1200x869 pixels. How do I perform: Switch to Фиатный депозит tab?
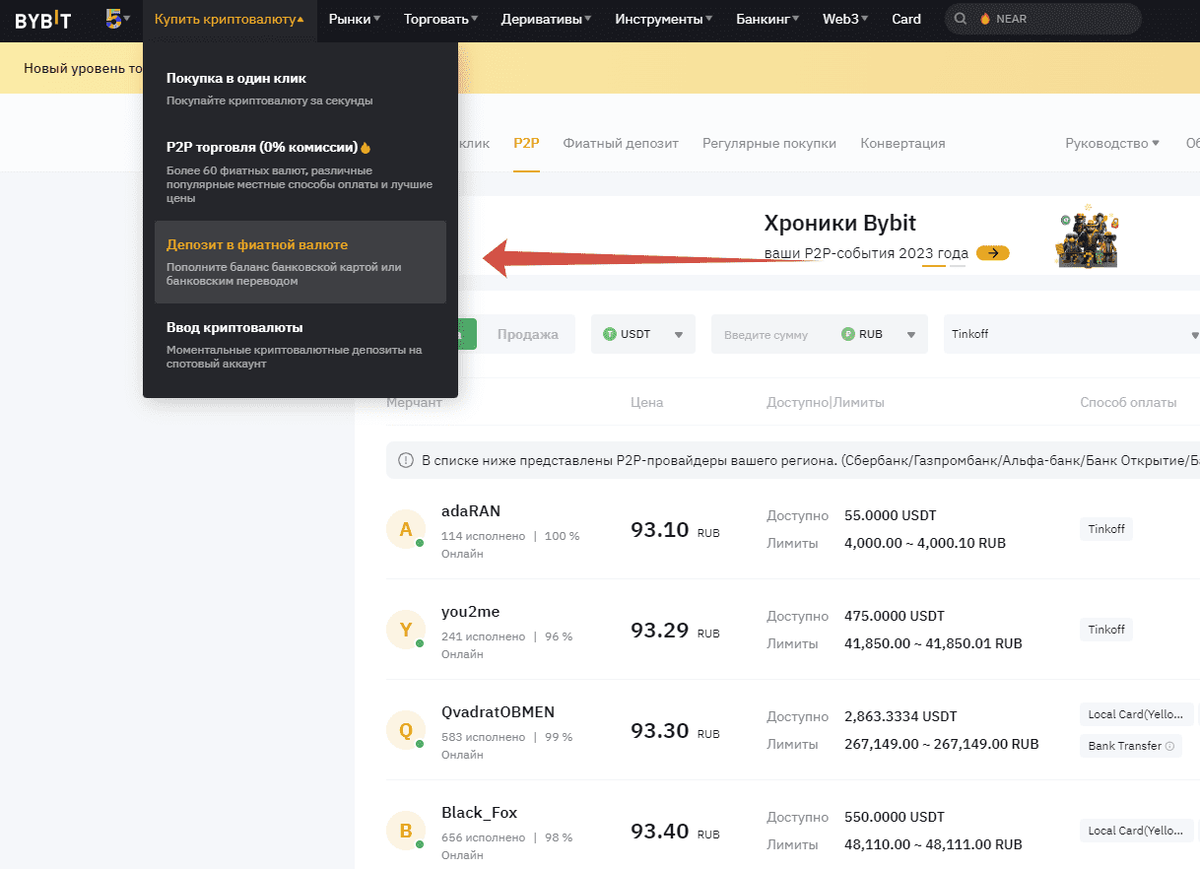[x=621, y=143]
